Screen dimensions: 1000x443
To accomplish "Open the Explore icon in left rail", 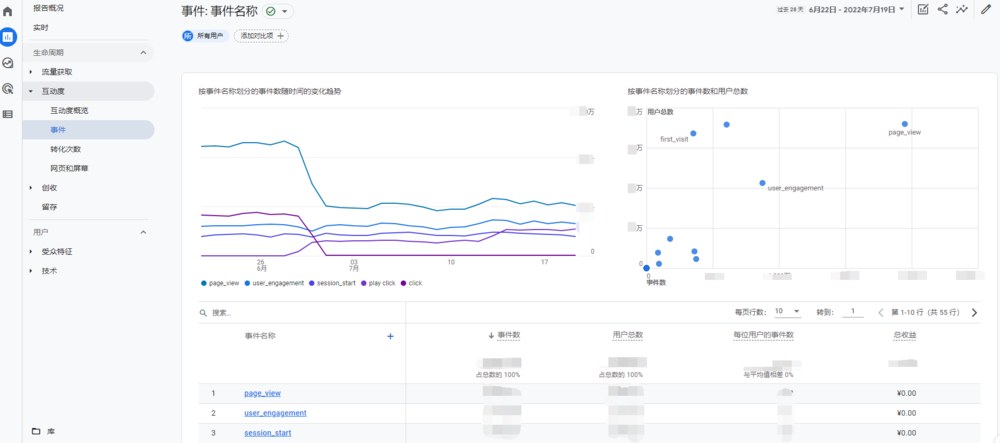I will tap(8, 63).
